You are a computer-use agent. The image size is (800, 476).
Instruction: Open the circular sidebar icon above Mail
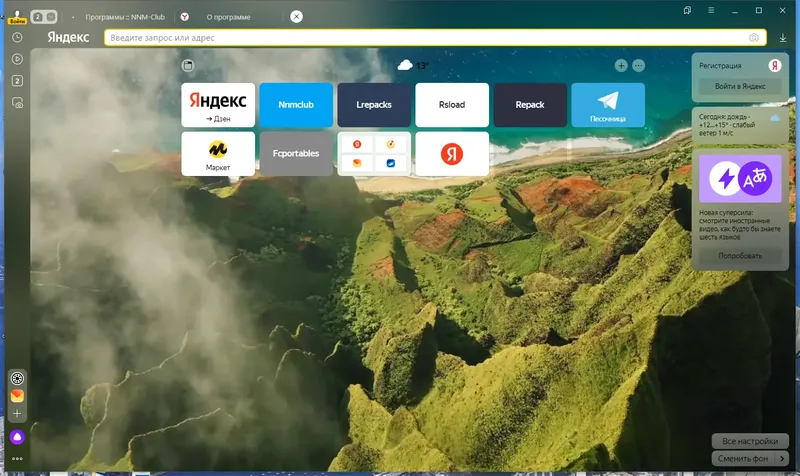[x=17, y=378]
